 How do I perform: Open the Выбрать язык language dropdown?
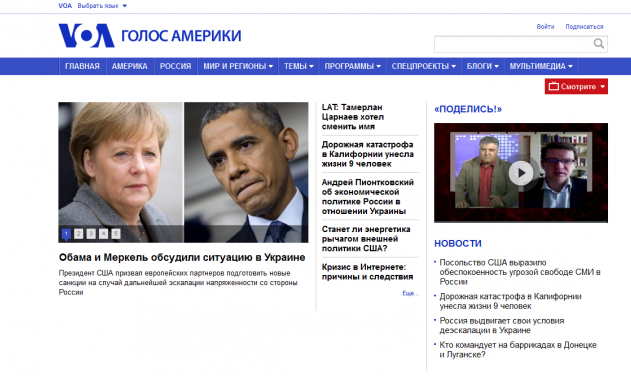[x=102, y=6]
